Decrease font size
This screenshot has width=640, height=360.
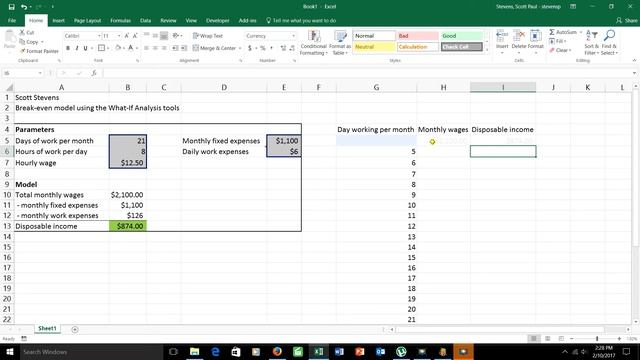click(135, 36)
